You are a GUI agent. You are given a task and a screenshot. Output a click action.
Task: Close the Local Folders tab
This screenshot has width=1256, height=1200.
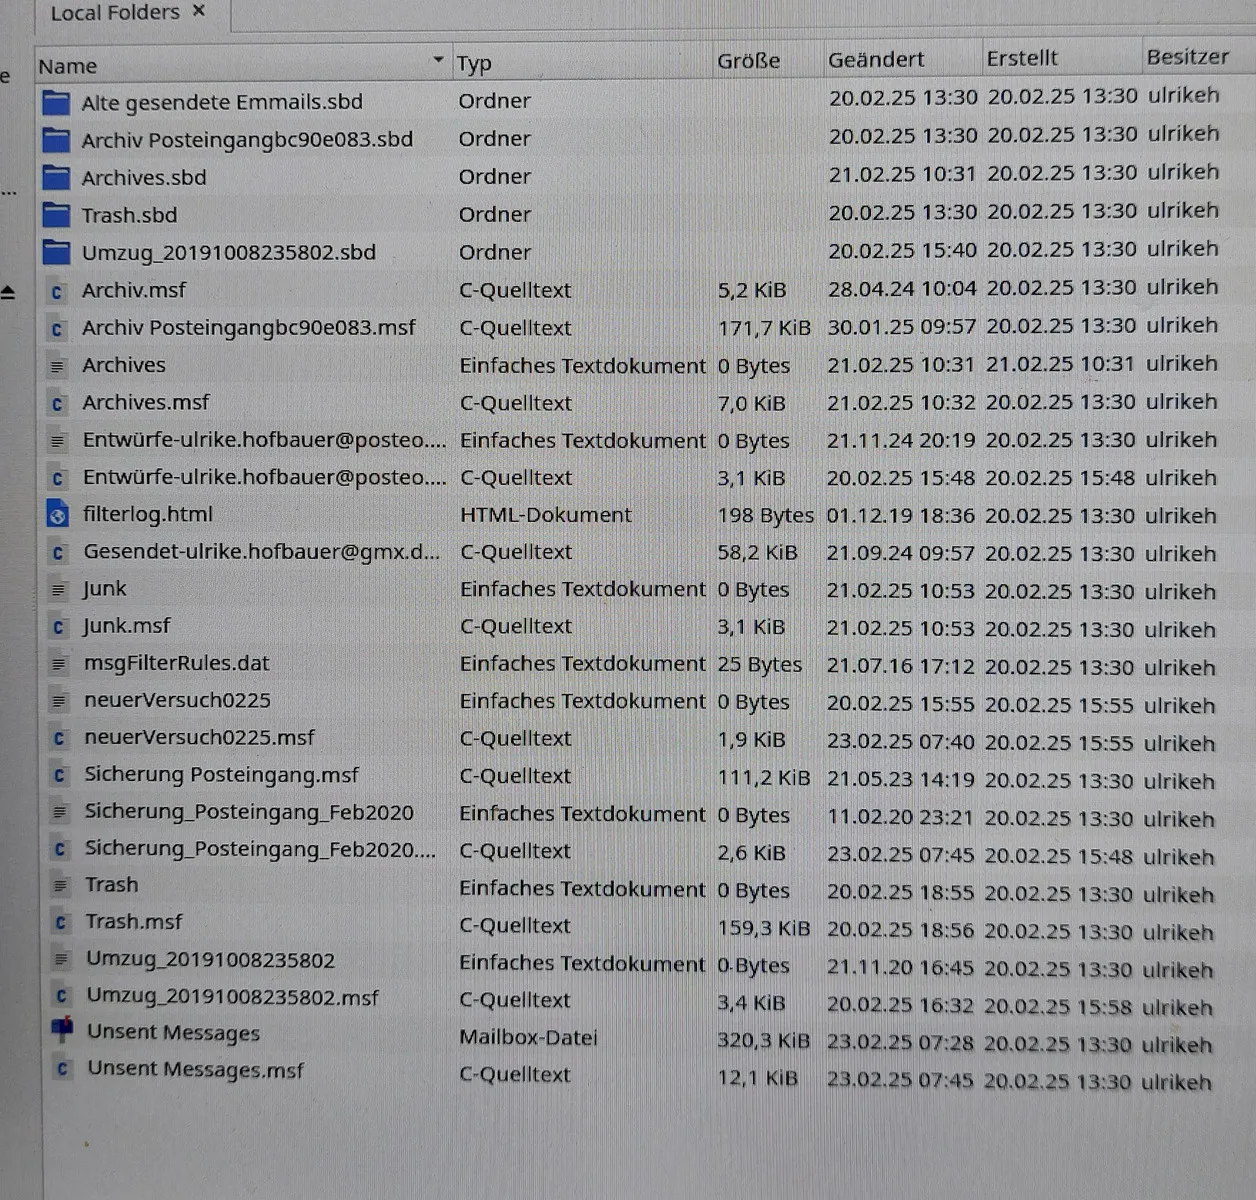click(x=199, y=11)
